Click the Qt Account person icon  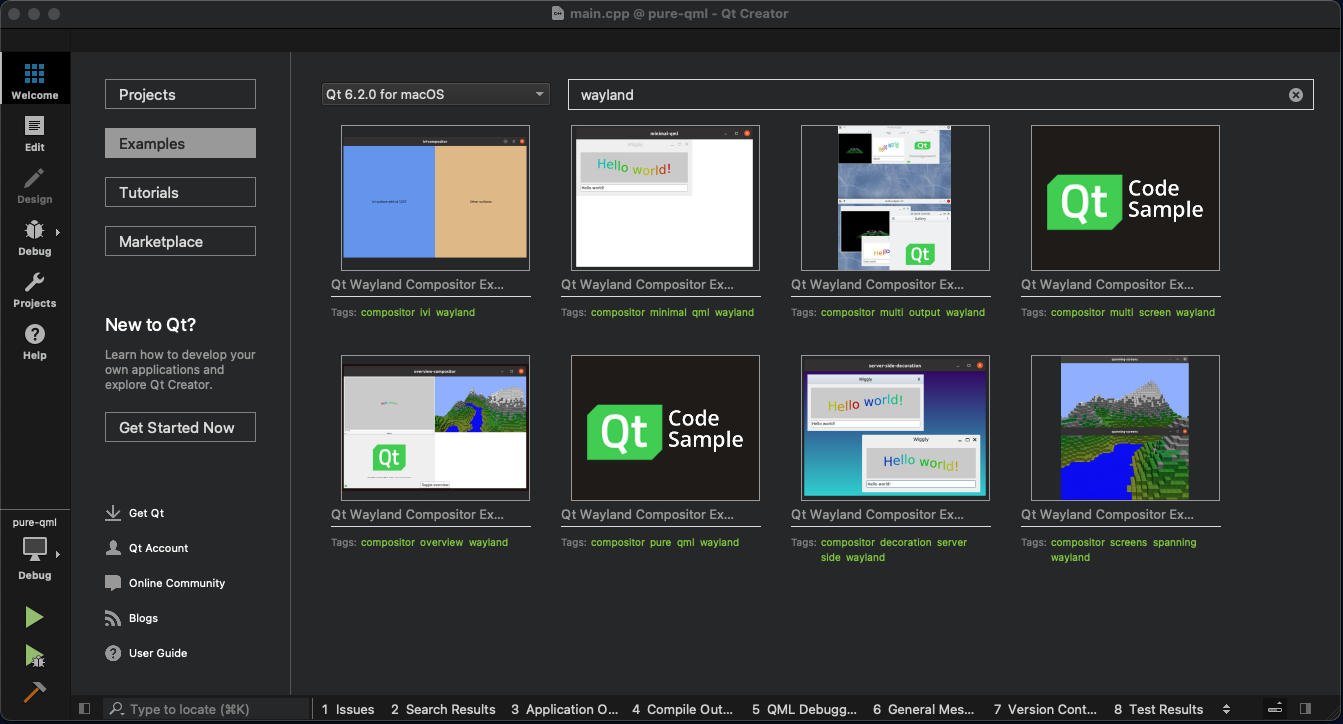tap(113, 548)
